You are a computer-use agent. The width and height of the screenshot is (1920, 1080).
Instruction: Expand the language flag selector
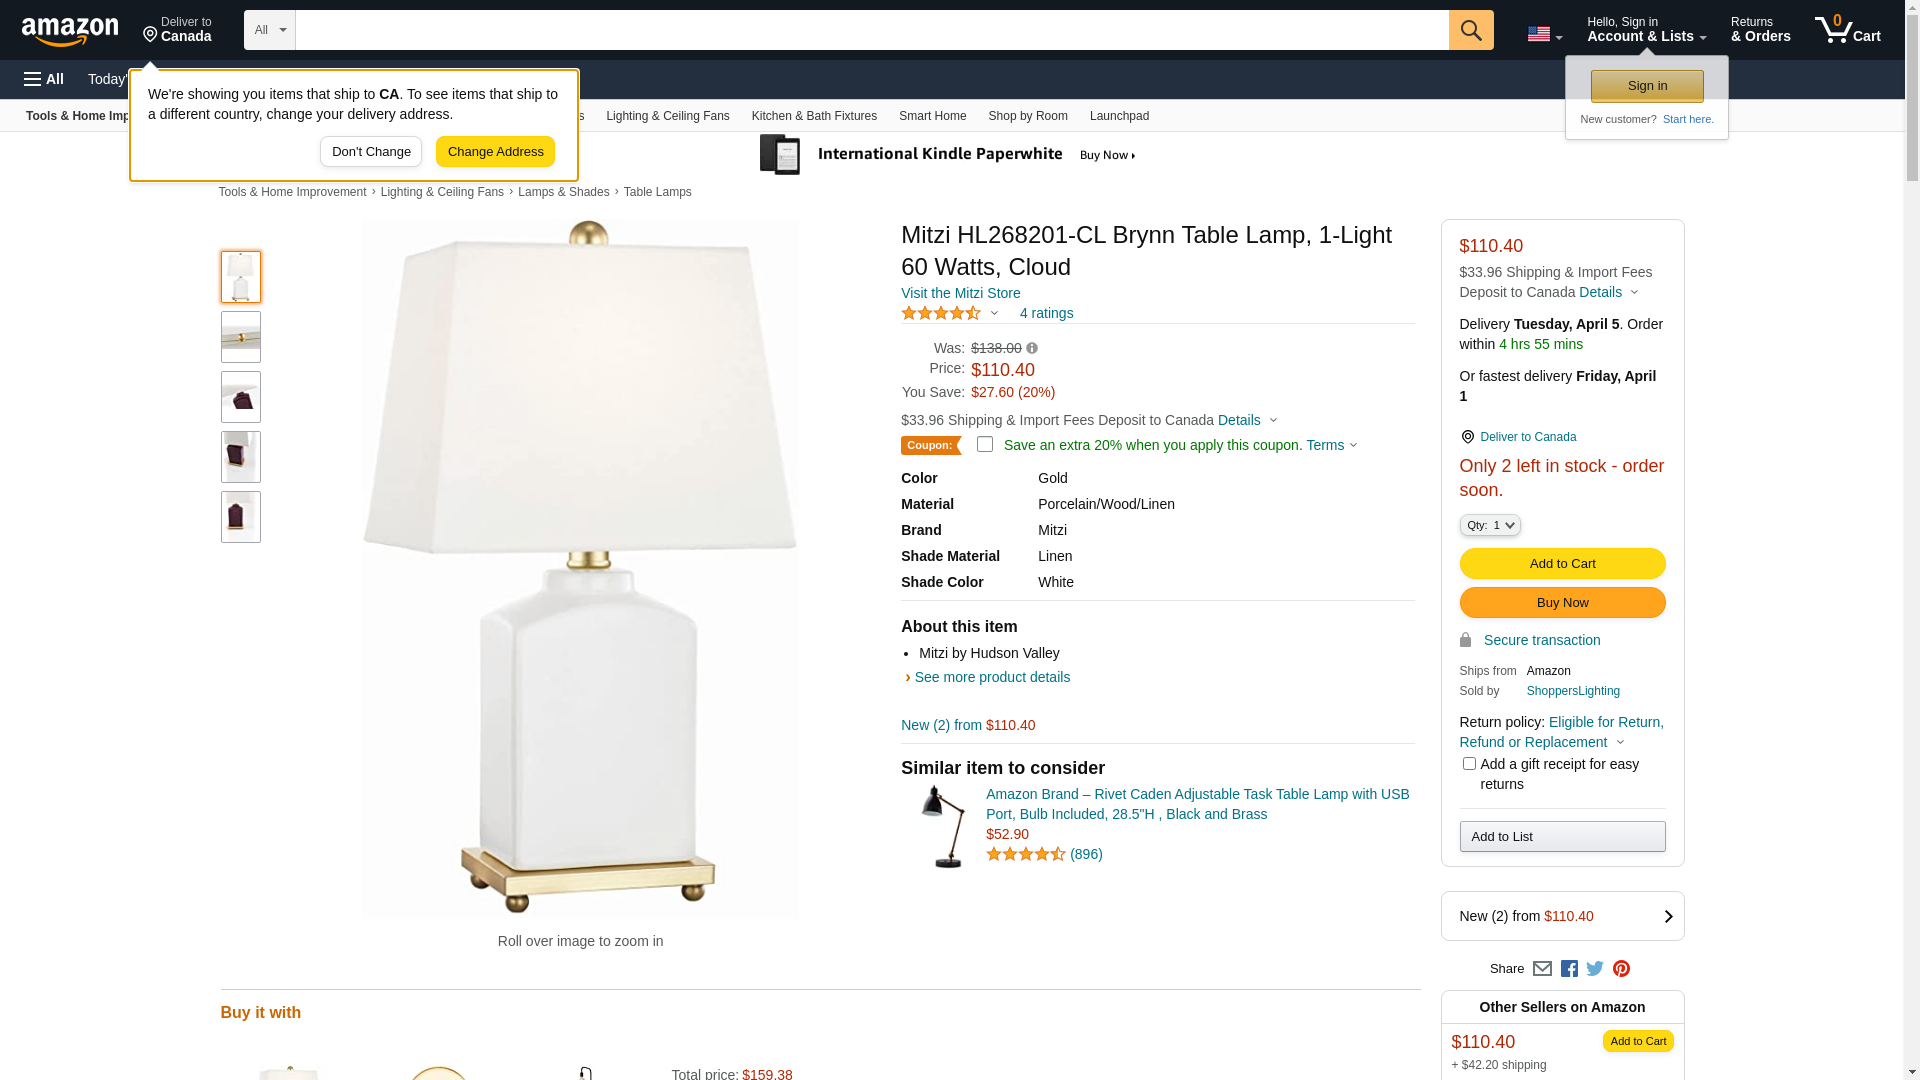click(x=1544, y=34)
